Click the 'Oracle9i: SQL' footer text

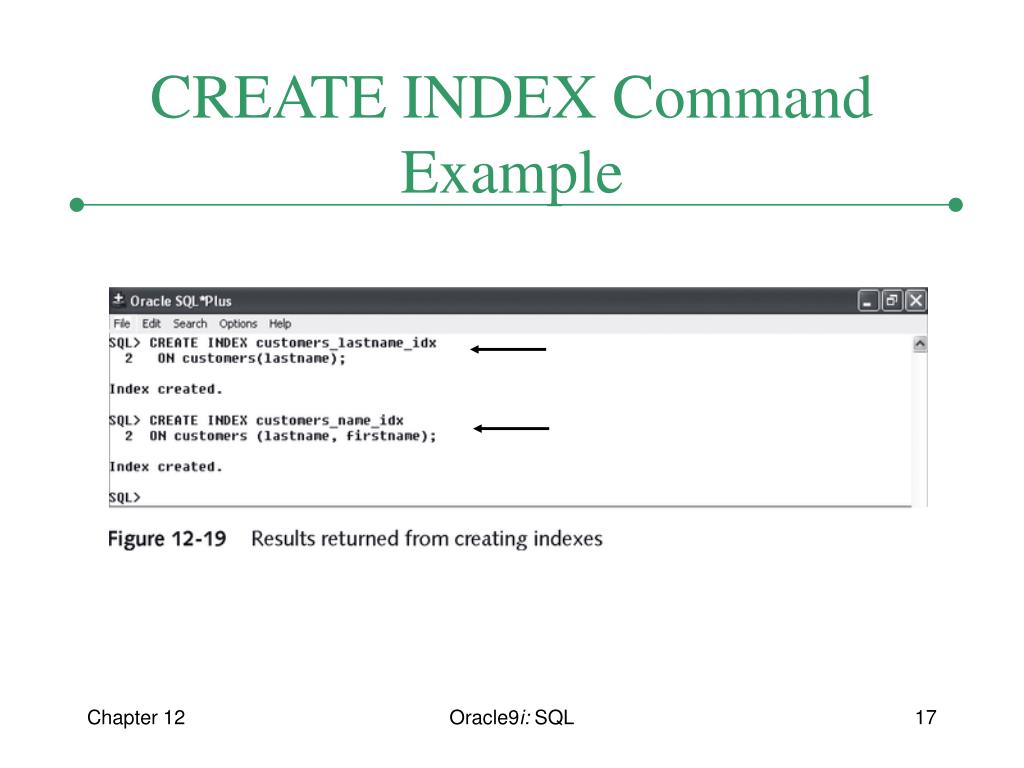[511, 718]
